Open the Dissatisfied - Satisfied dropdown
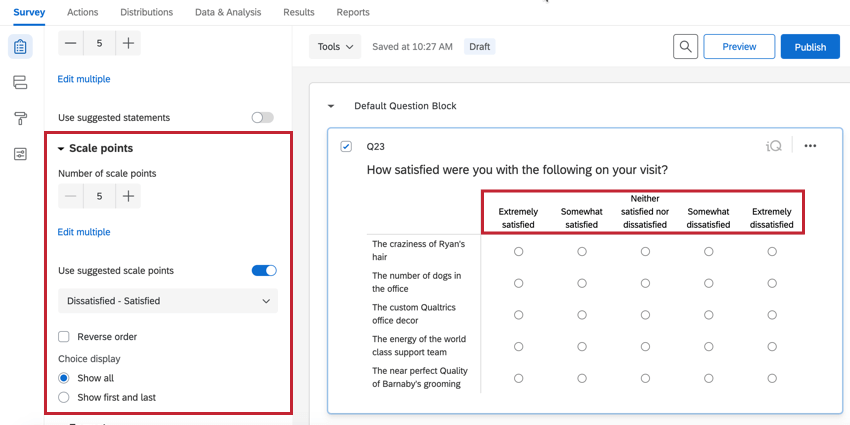Screen dimensions: 850x425 168,300
